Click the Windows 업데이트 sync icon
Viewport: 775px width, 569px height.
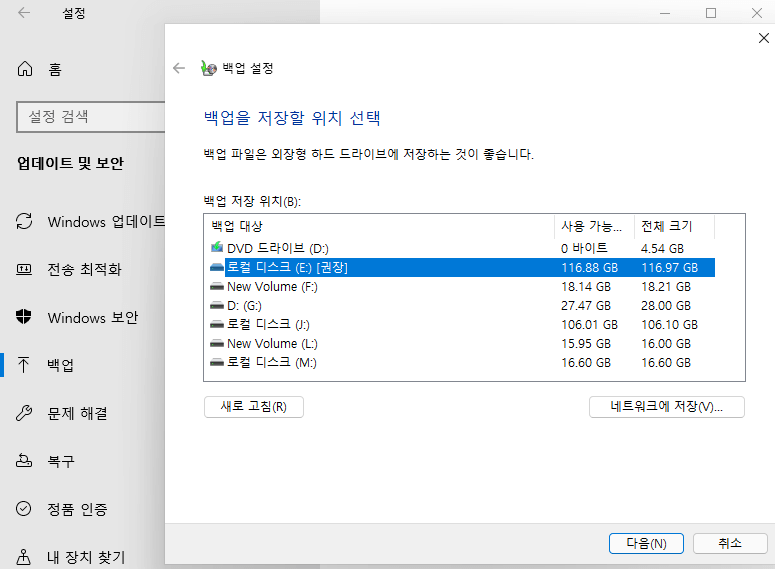(x=24, y=221)
